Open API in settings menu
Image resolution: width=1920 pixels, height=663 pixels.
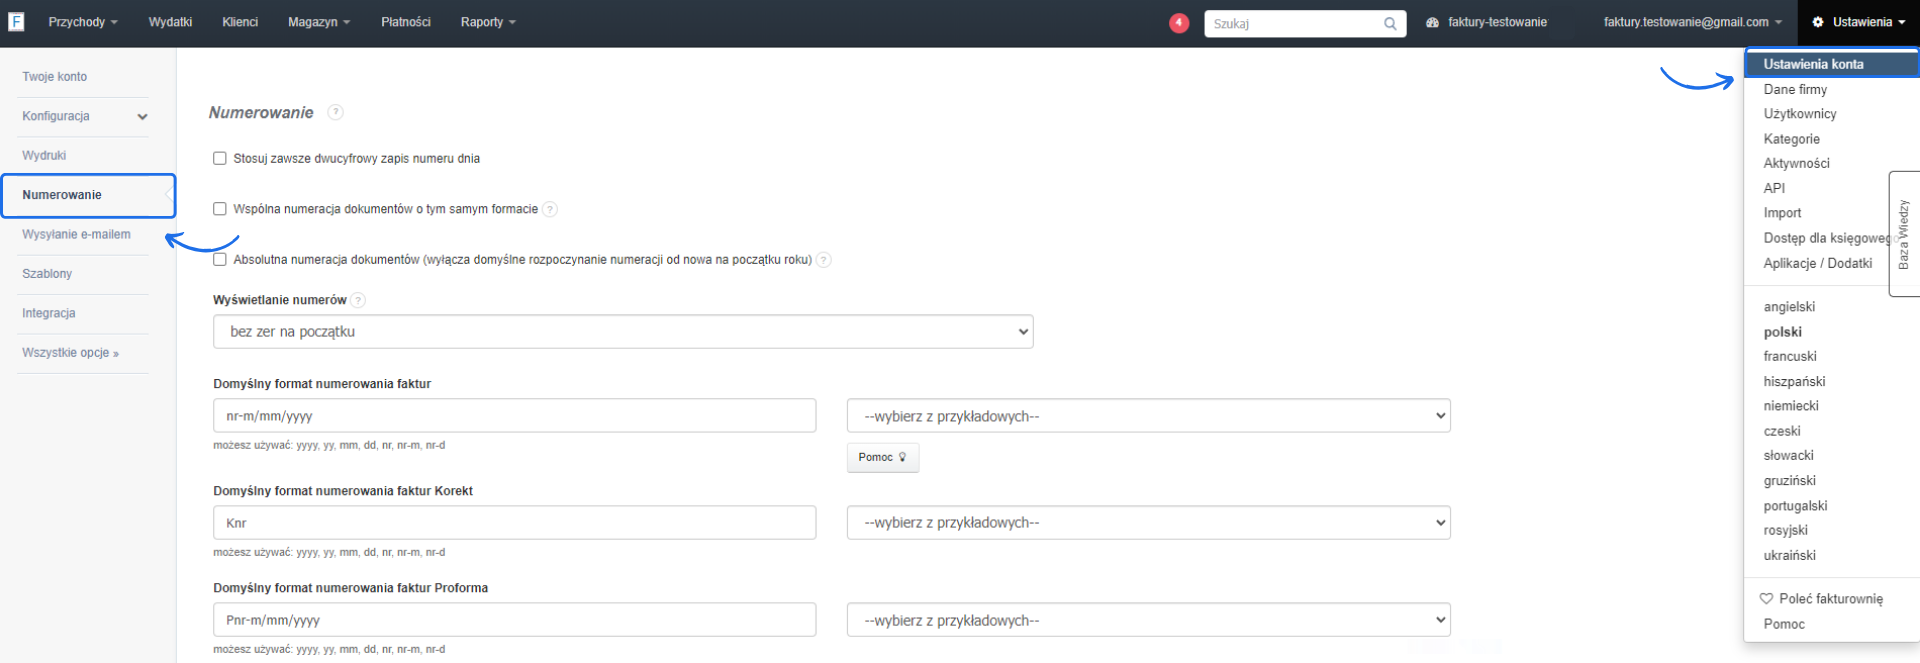pos(1774,188)
